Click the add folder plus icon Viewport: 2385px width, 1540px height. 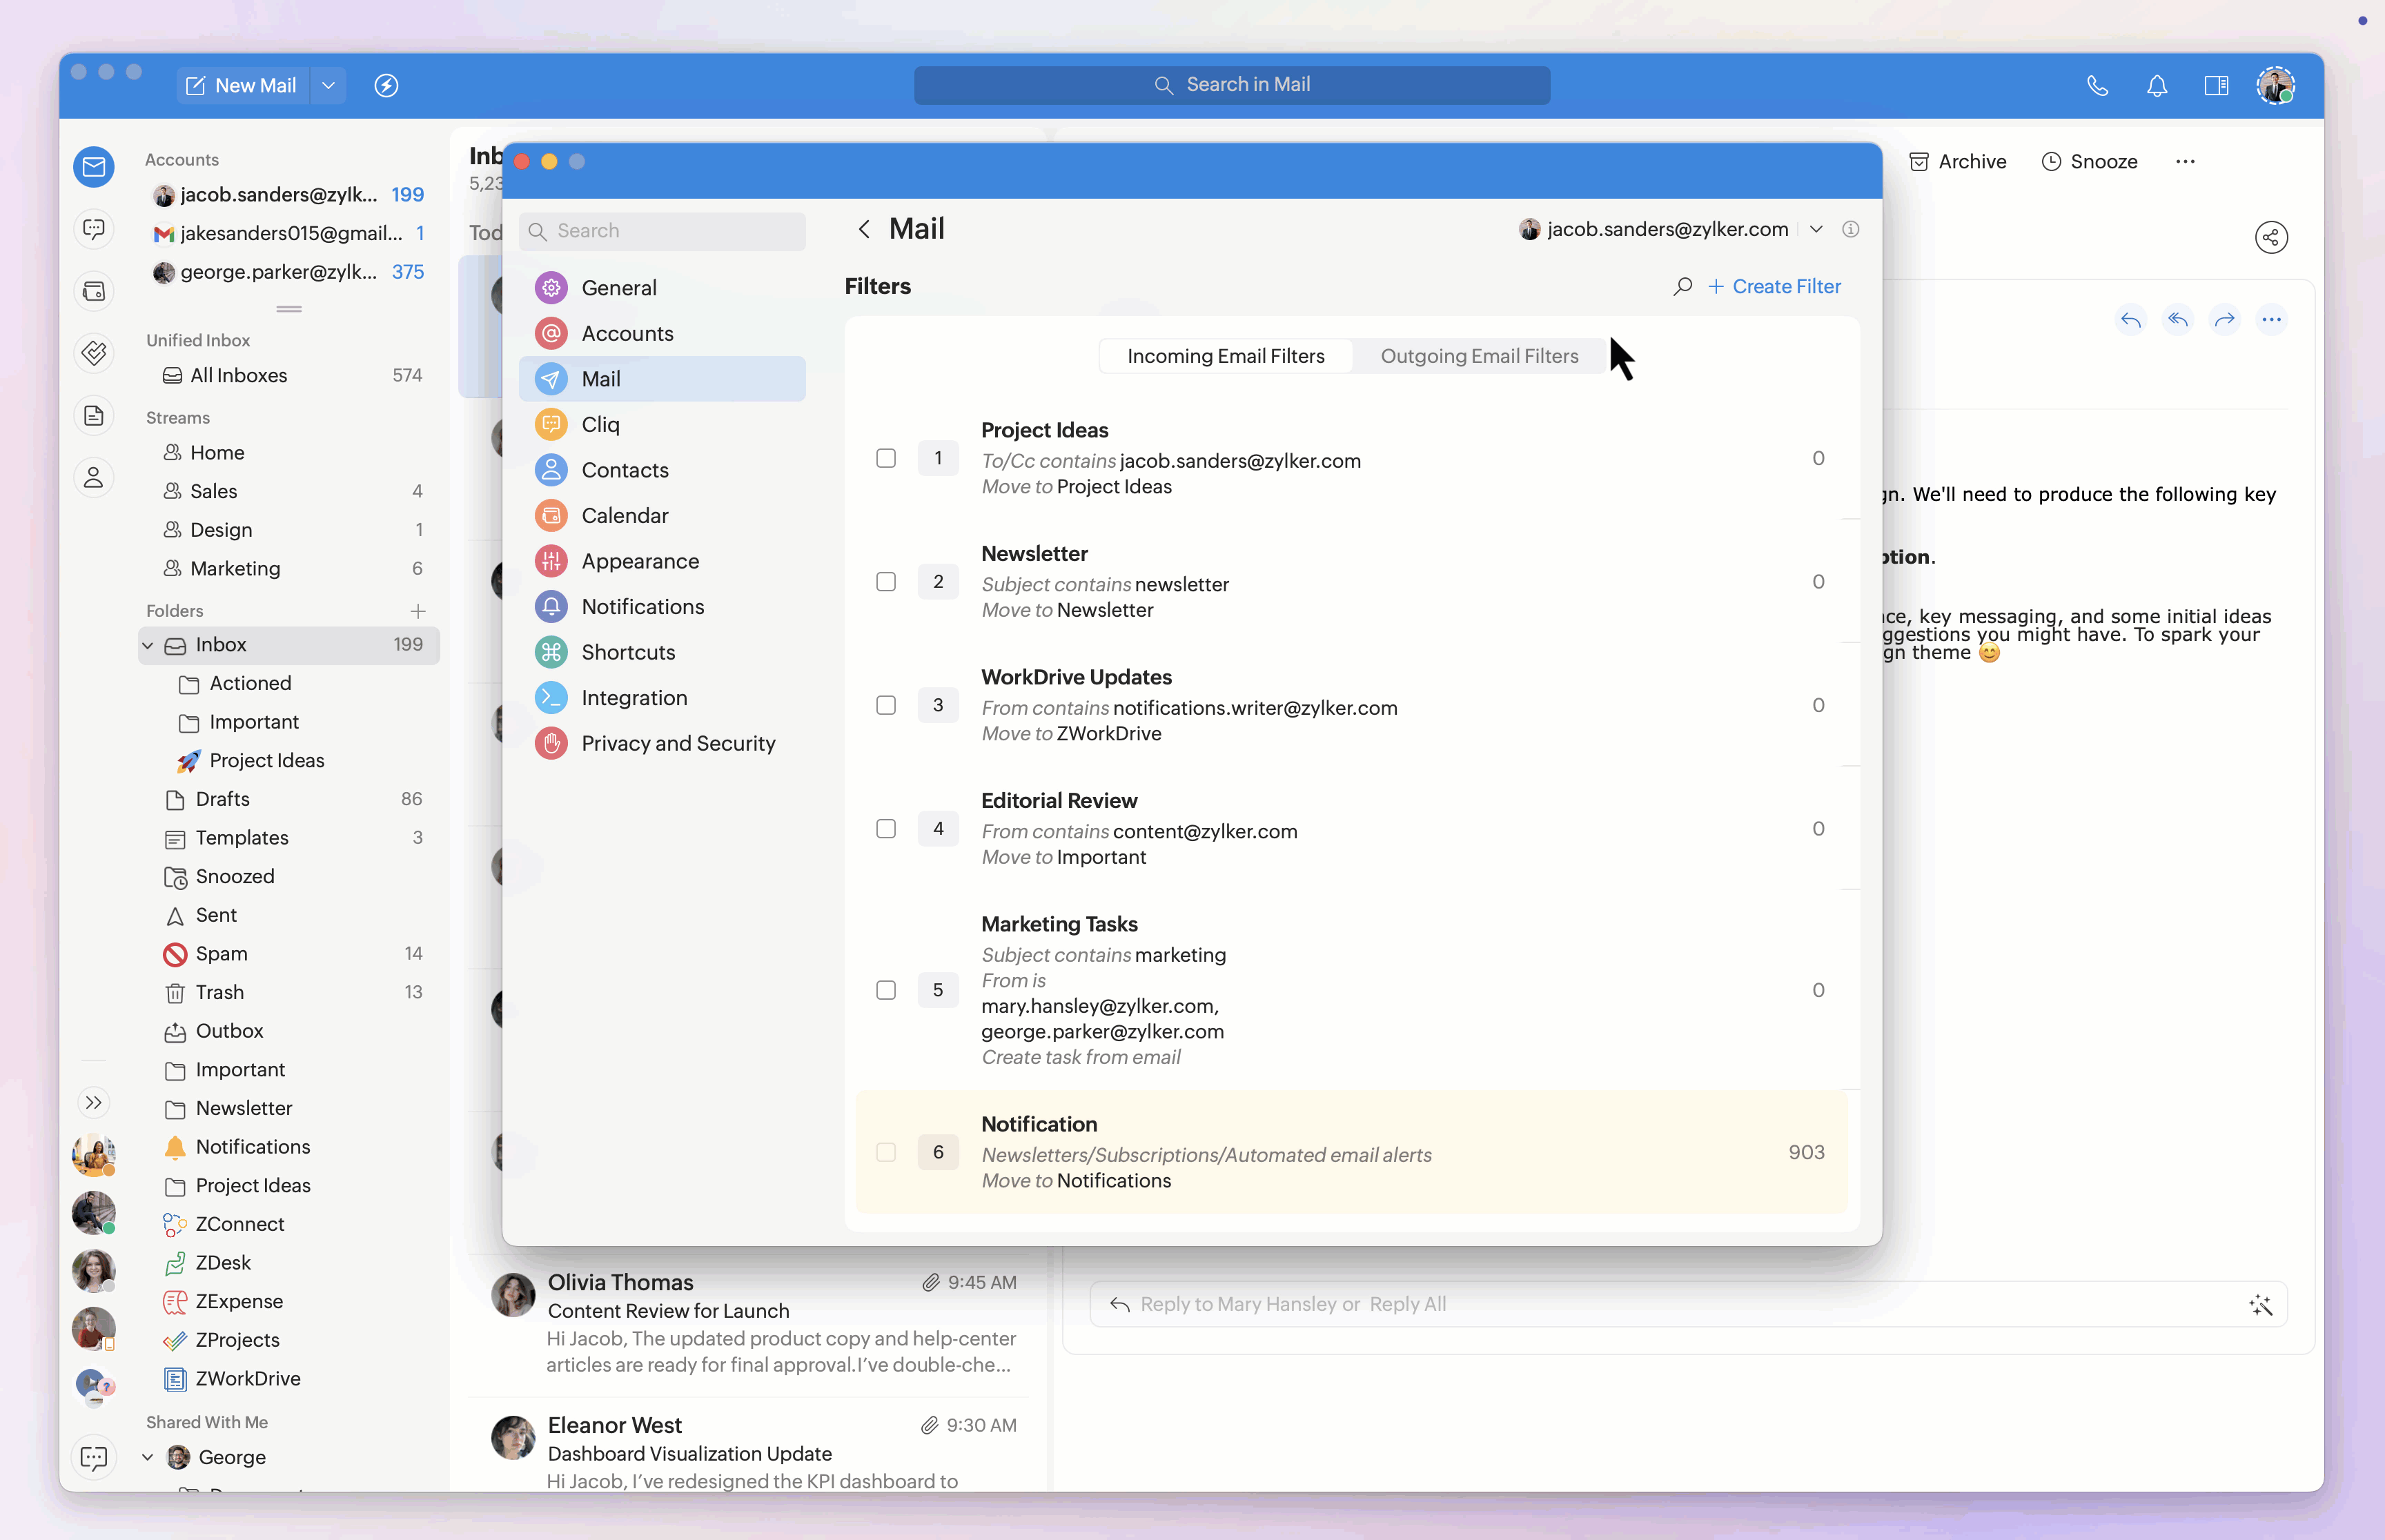[418, 611]
